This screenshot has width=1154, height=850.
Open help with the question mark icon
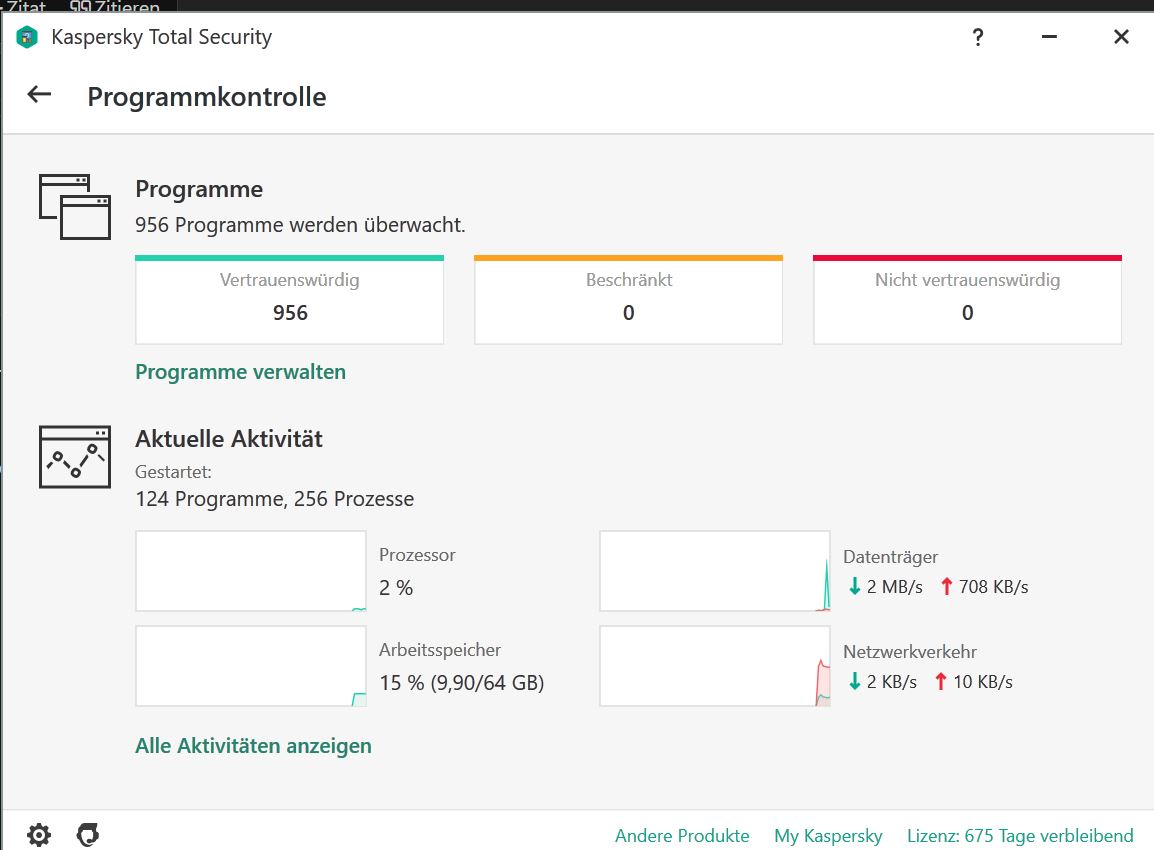[977, 37]
